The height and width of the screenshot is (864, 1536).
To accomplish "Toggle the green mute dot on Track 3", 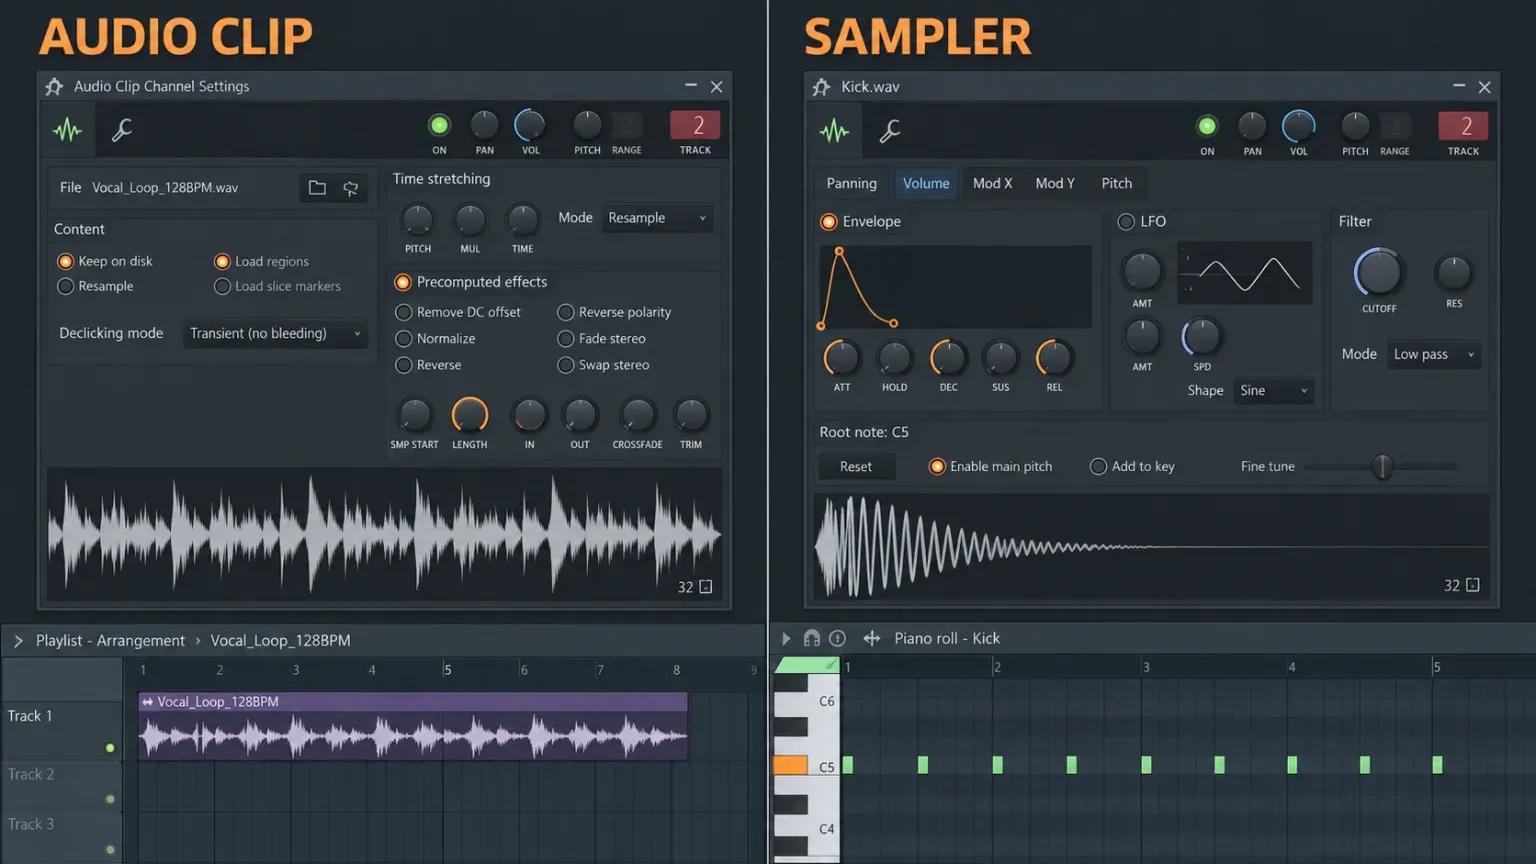I will (110, 850).
